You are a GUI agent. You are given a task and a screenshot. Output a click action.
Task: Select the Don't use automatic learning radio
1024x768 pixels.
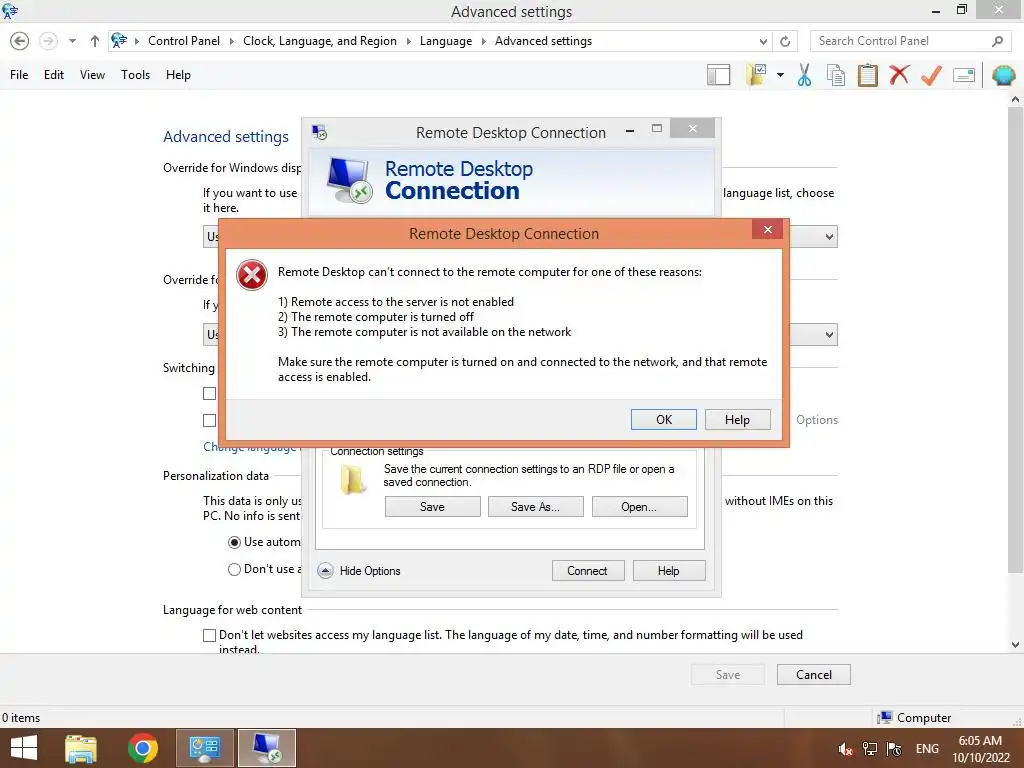click(x=234, y=569)
